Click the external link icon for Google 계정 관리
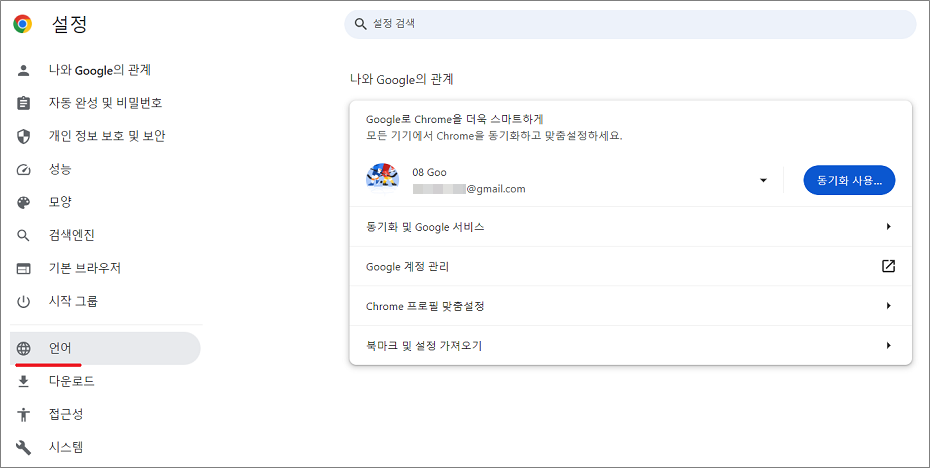 tap(888, 266)
